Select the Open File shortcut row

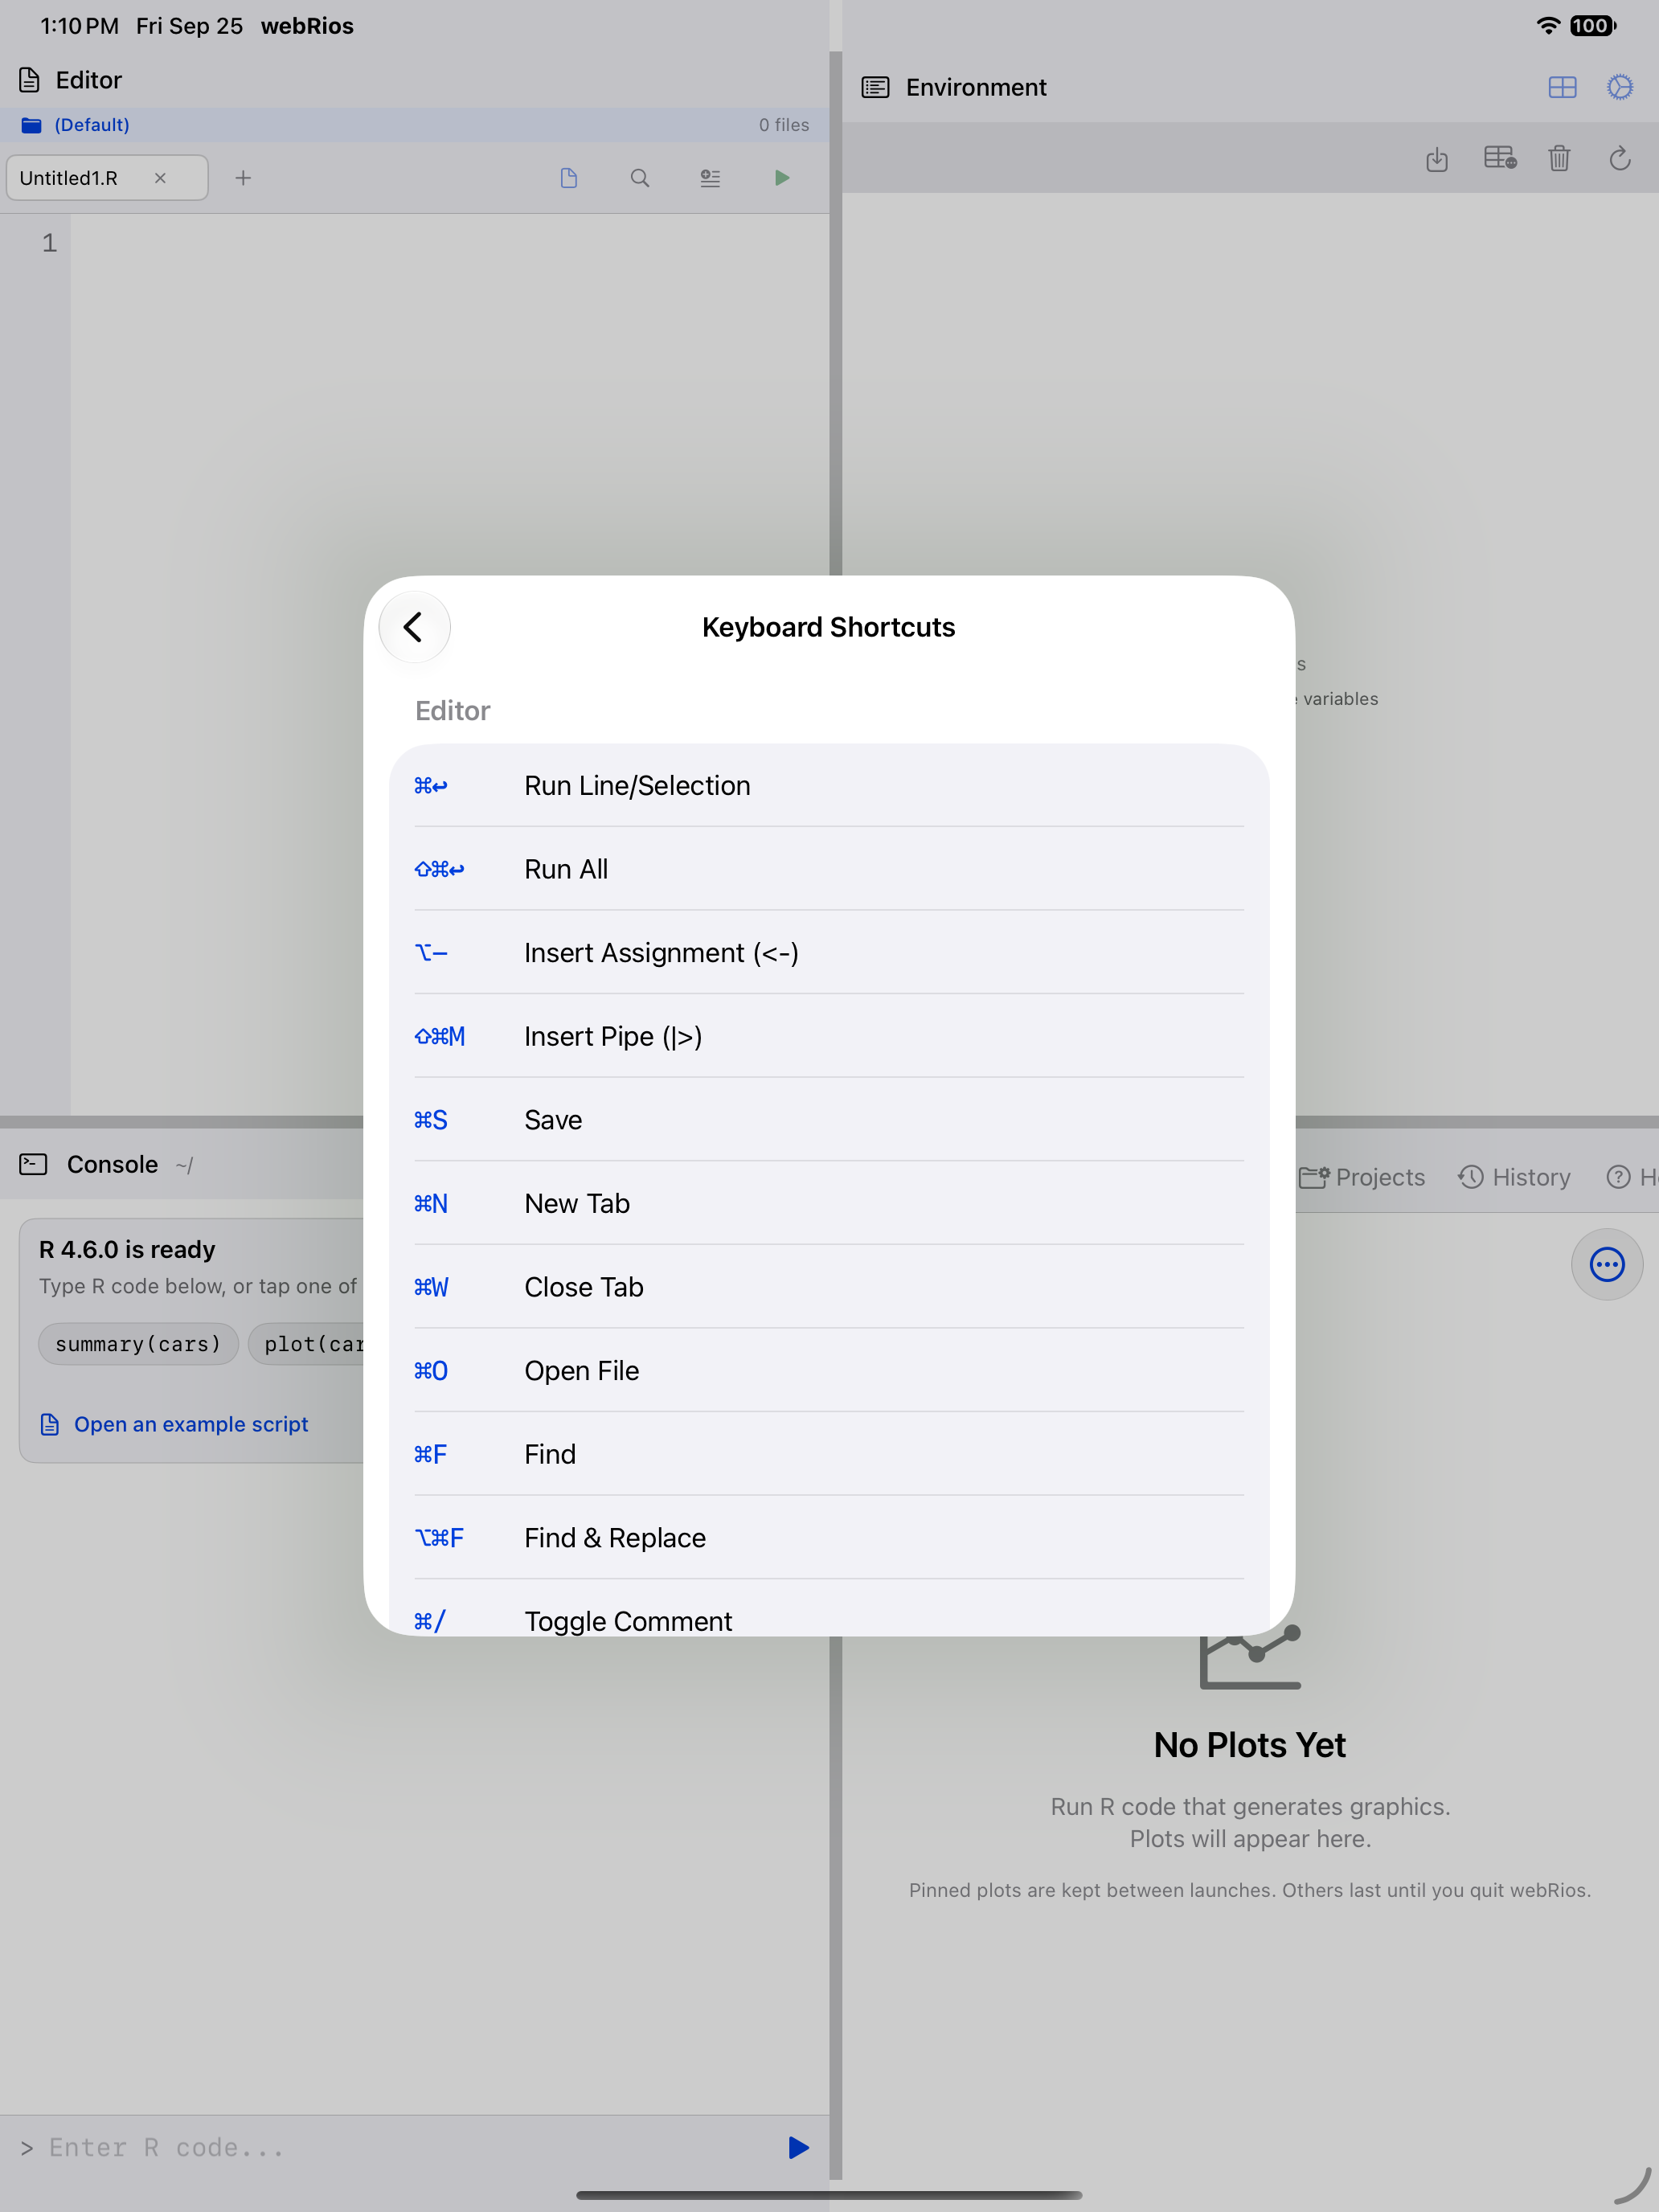tap(829, 1371)
